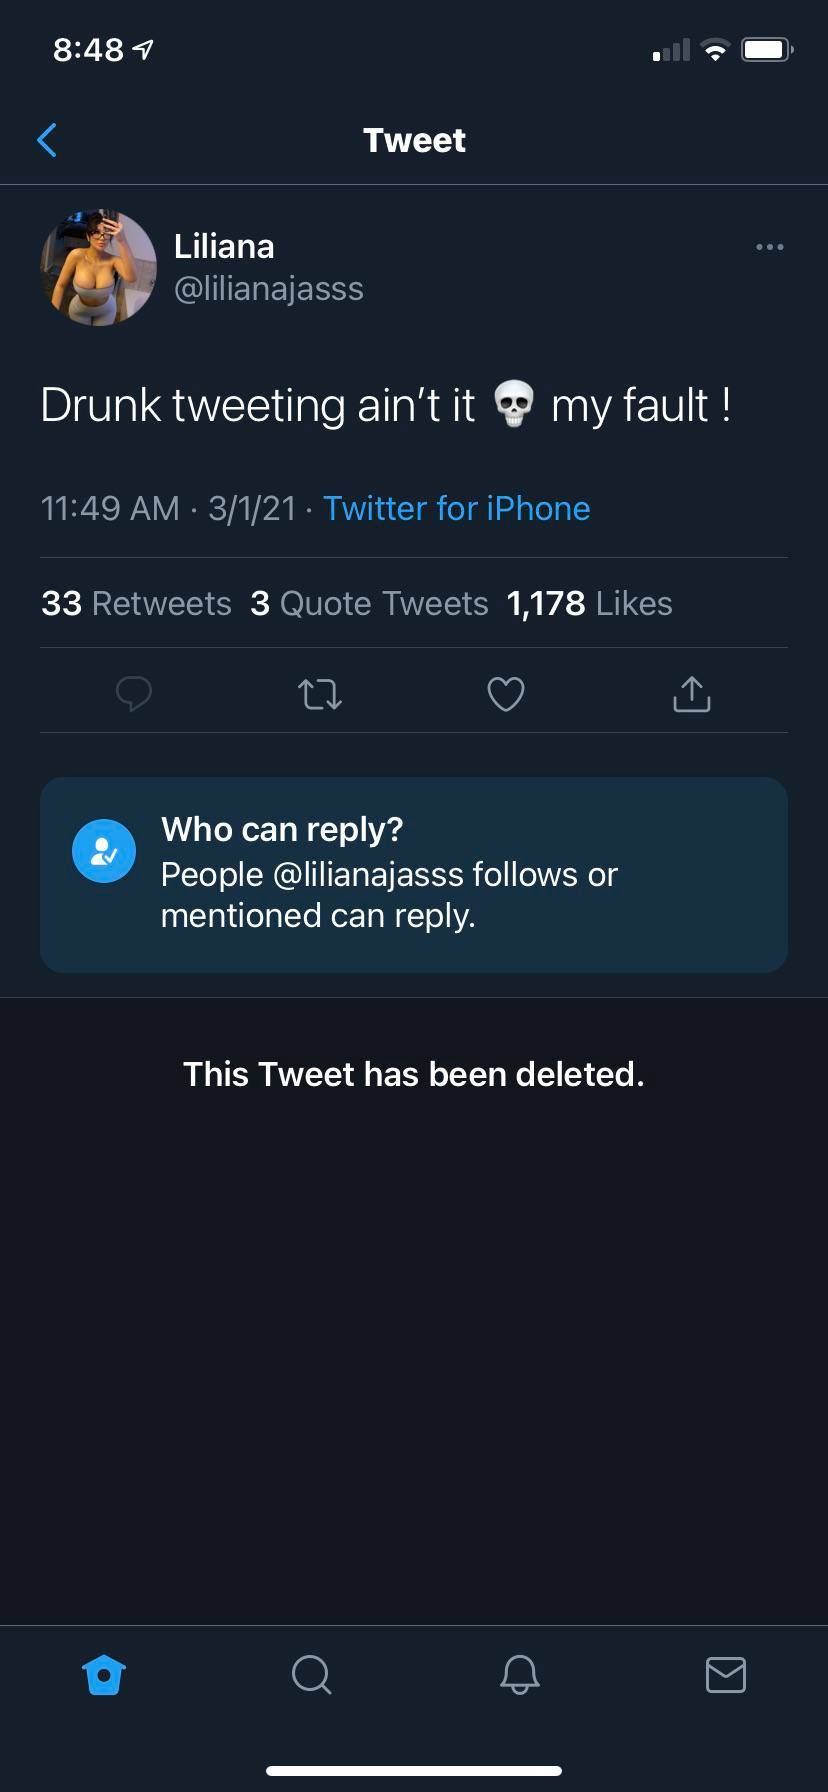This screenshot has height=1792, width=828.
Task: Open @lilianajasss profile by tapping the username
Action: pyautogui.click(x=269, y=289)
